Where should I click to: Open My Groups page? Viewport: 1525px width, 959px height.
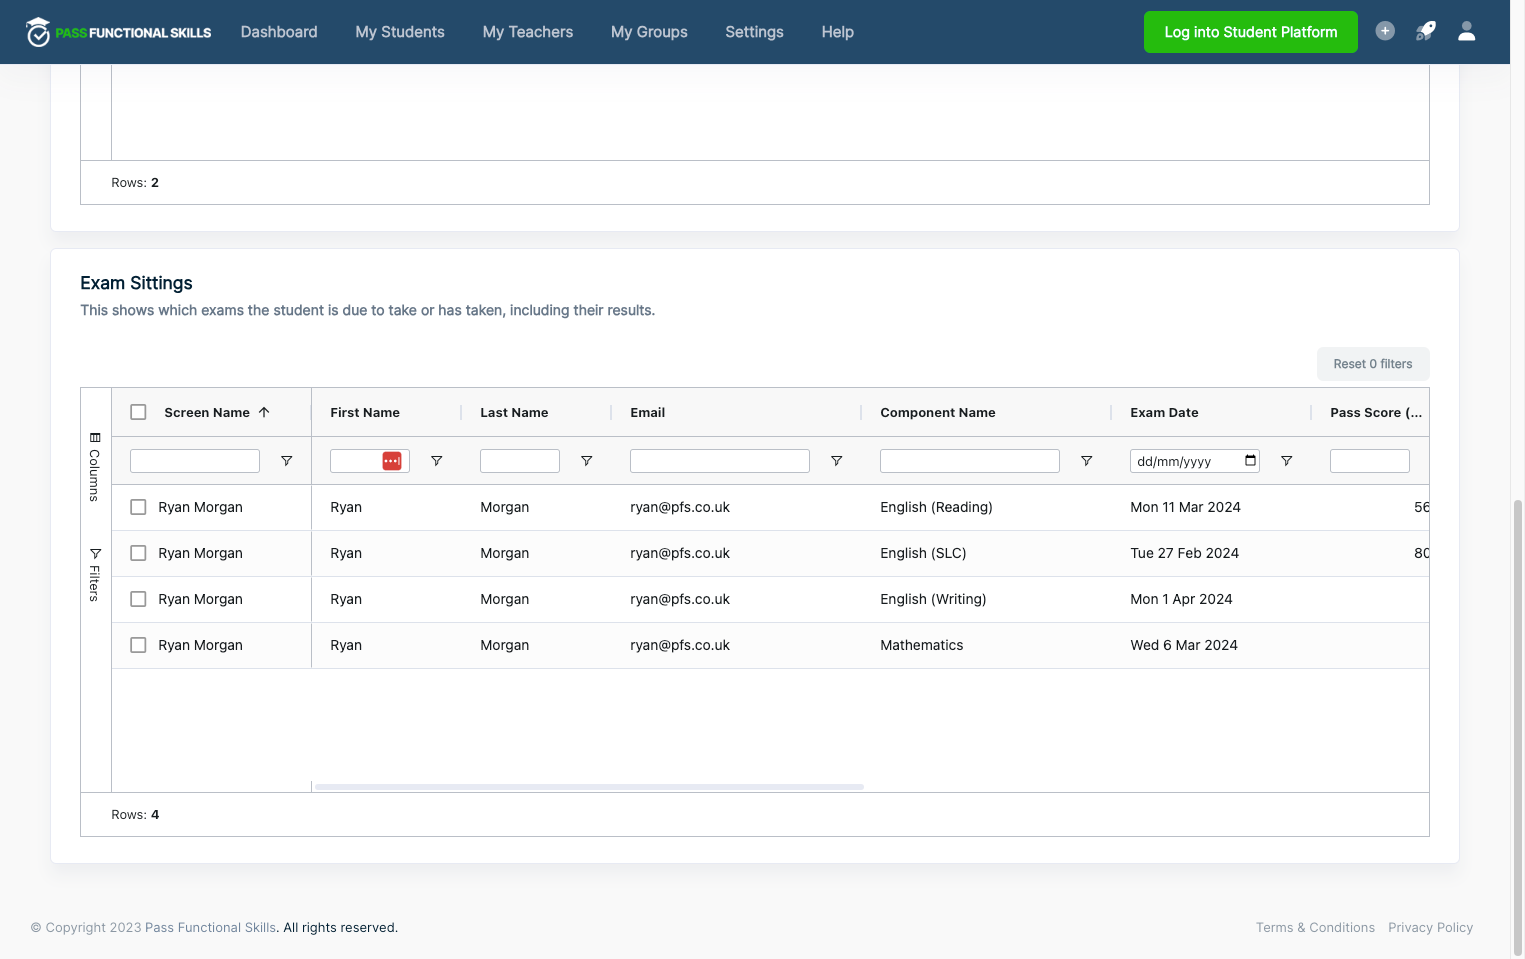[x=649, y=32]
